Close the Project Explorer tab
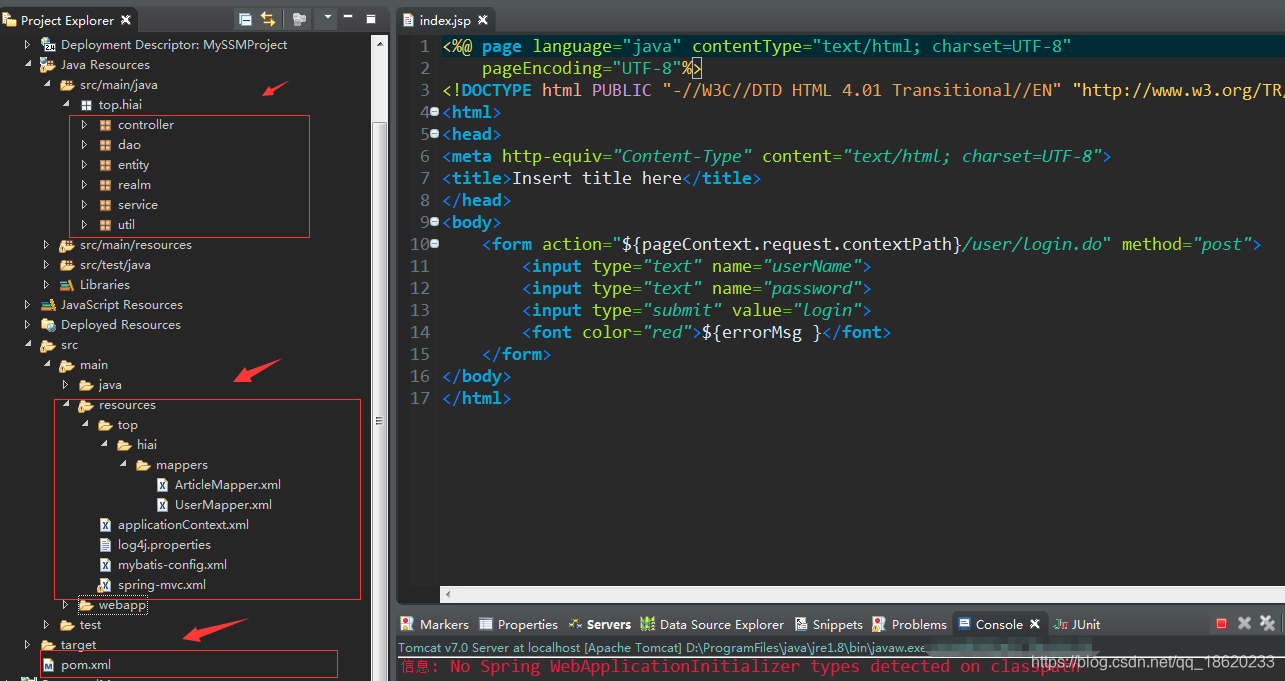The height and width of the screenshot is (681, 1285). (126, 20)
